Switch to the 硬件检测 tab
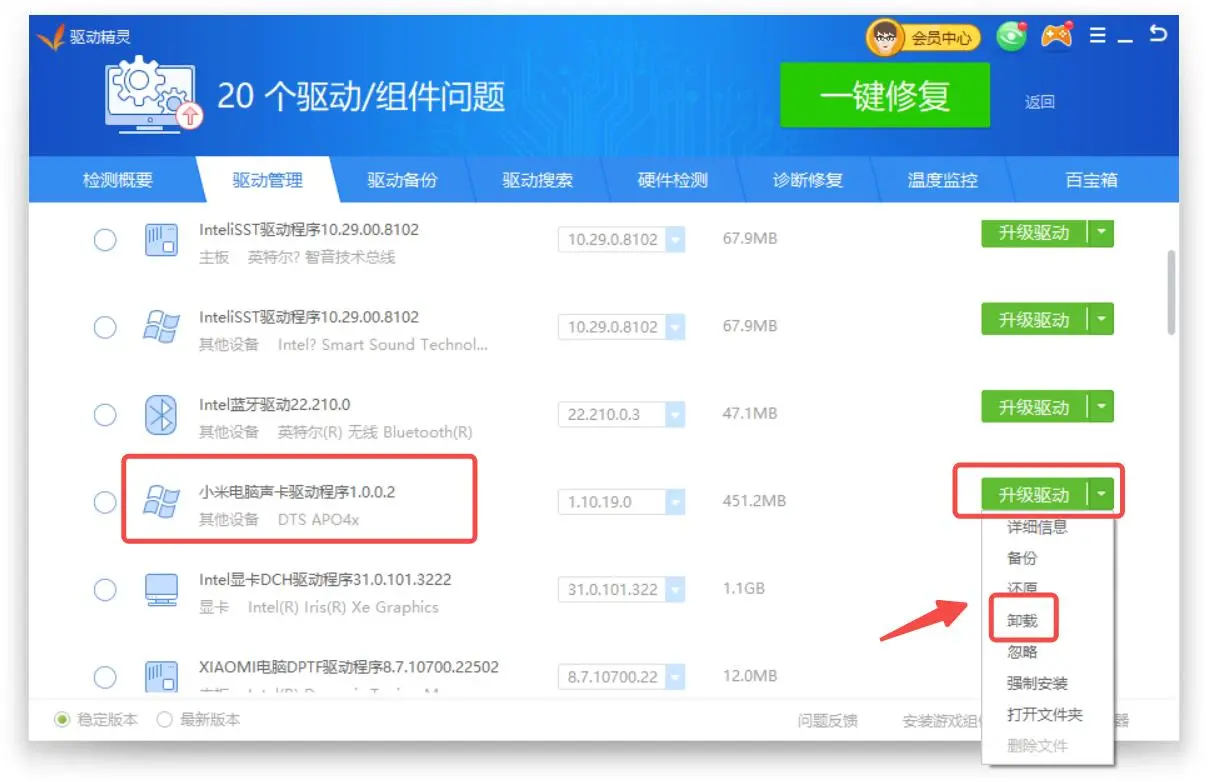This screenshot has width=1208, height=782. (672, 181)
